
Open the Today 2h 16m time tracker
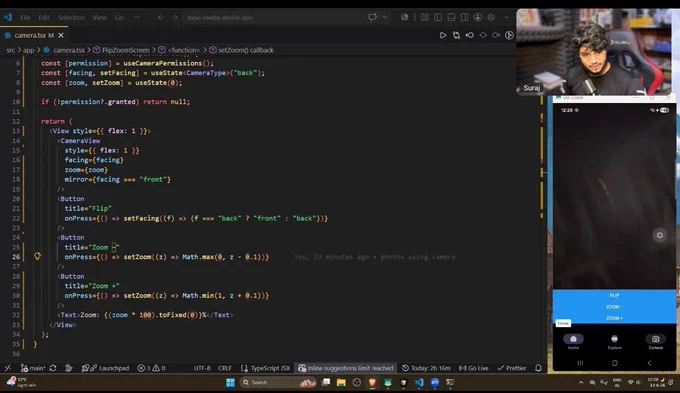(426, 368)
